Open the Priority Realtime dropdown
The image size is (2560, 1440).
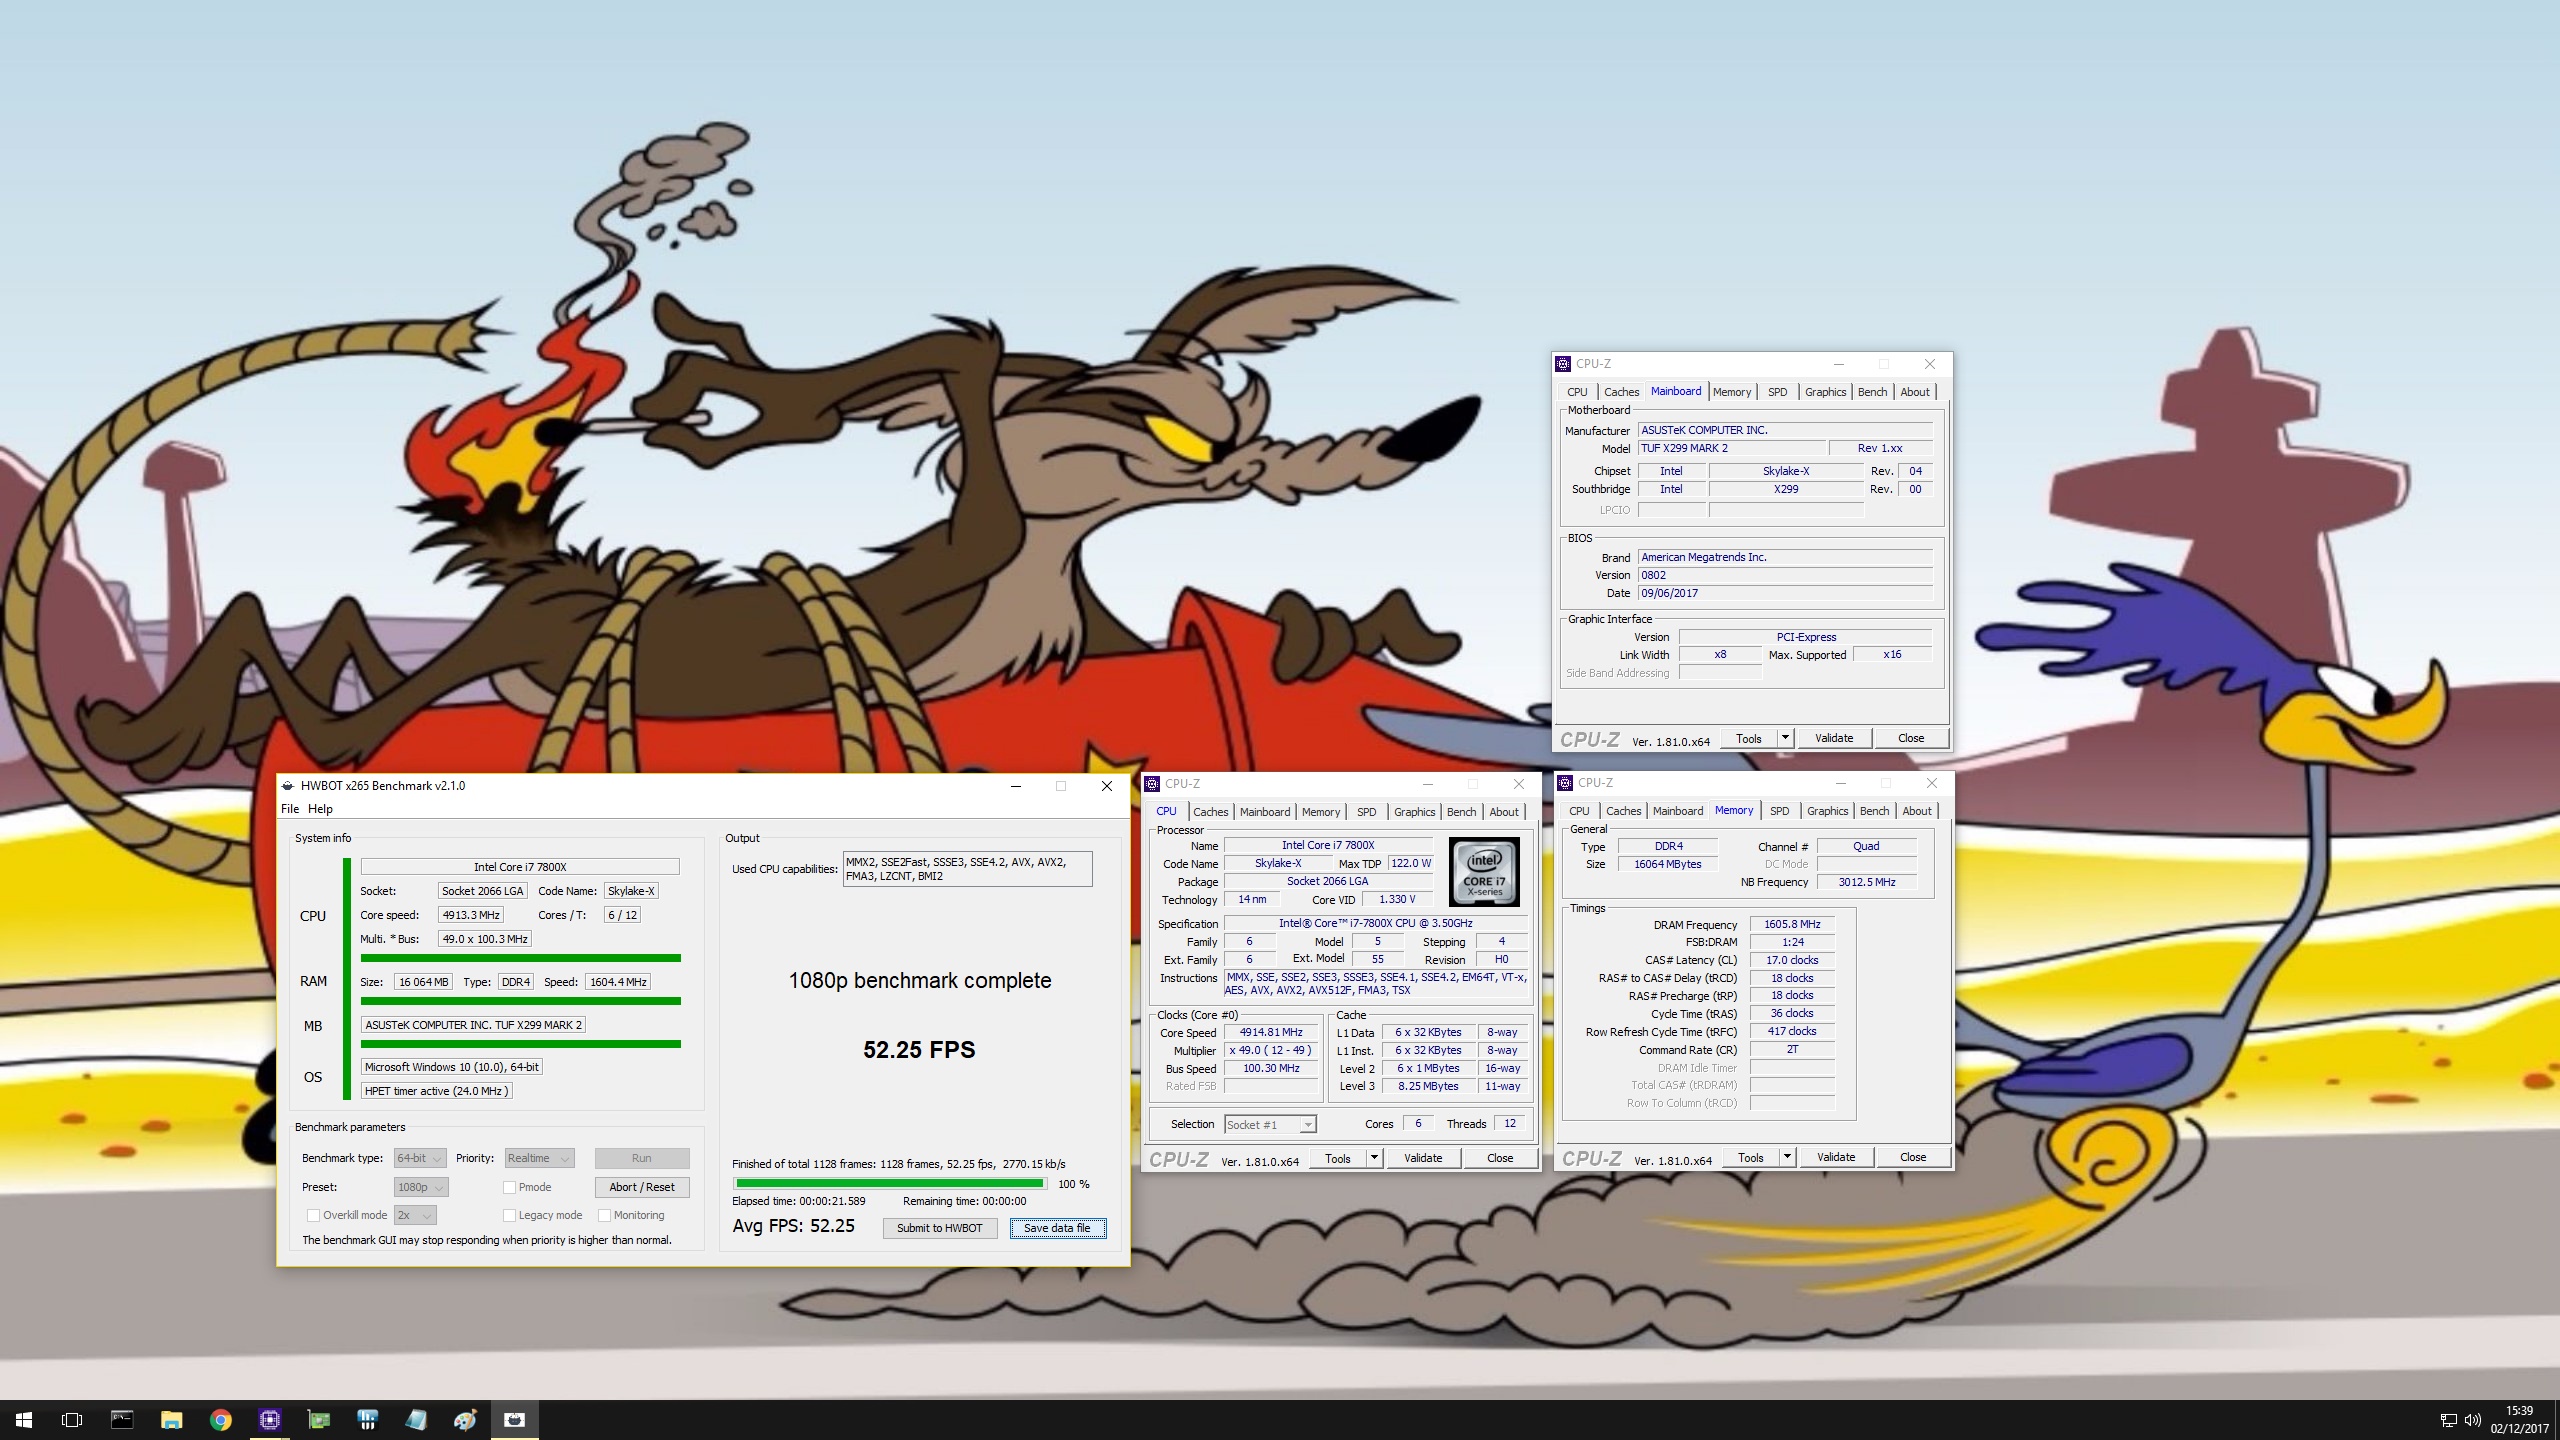pyautogui.click(x=539, y=1158)
